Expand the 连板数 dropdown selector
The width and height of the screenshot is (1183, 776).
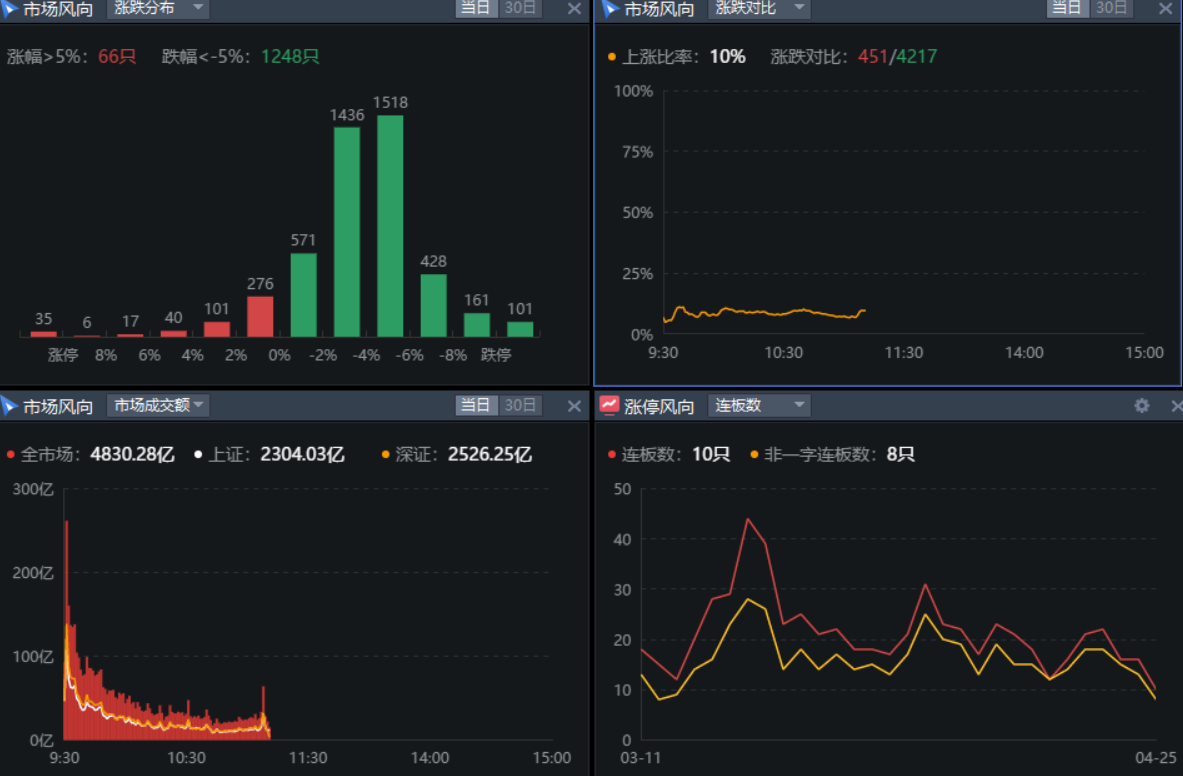(x=759, y=405)
